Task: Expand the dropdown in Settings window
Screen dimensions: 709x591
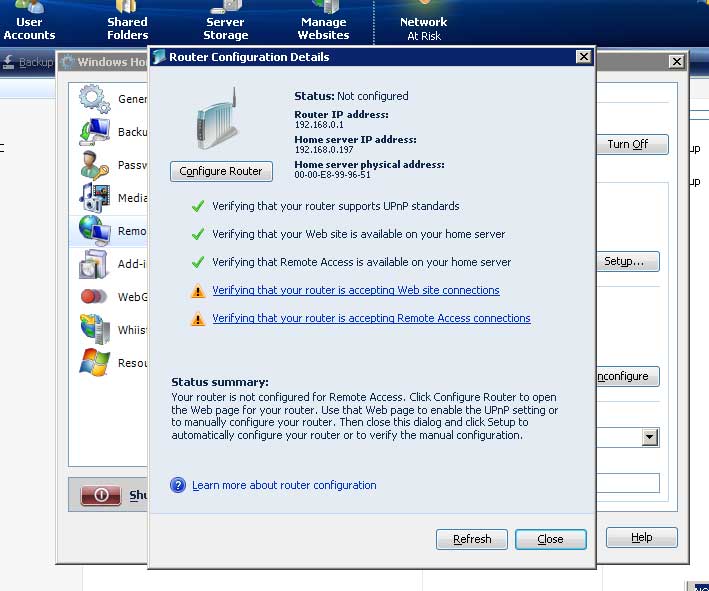Action: coord(650,437)
